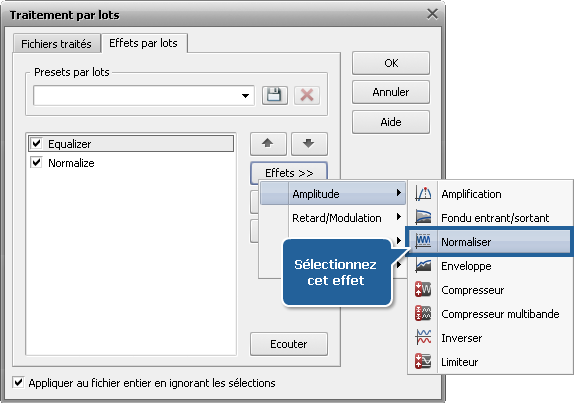Click the Amplification effect icon

423,194
